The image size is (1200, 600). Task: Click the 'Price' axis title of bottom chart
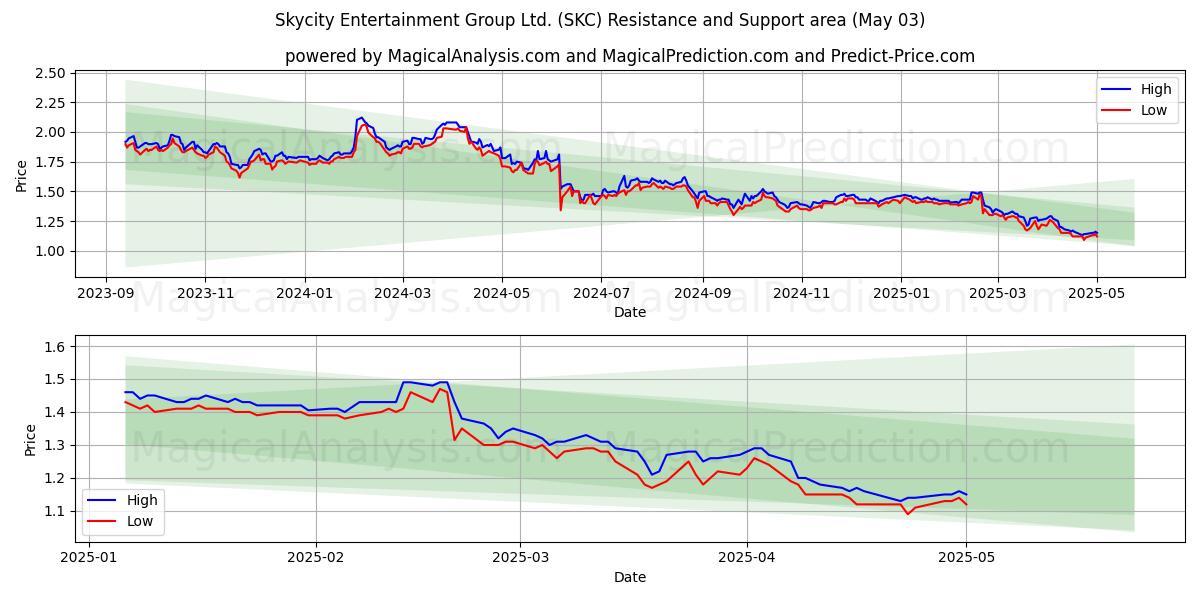tap(30, 440)
